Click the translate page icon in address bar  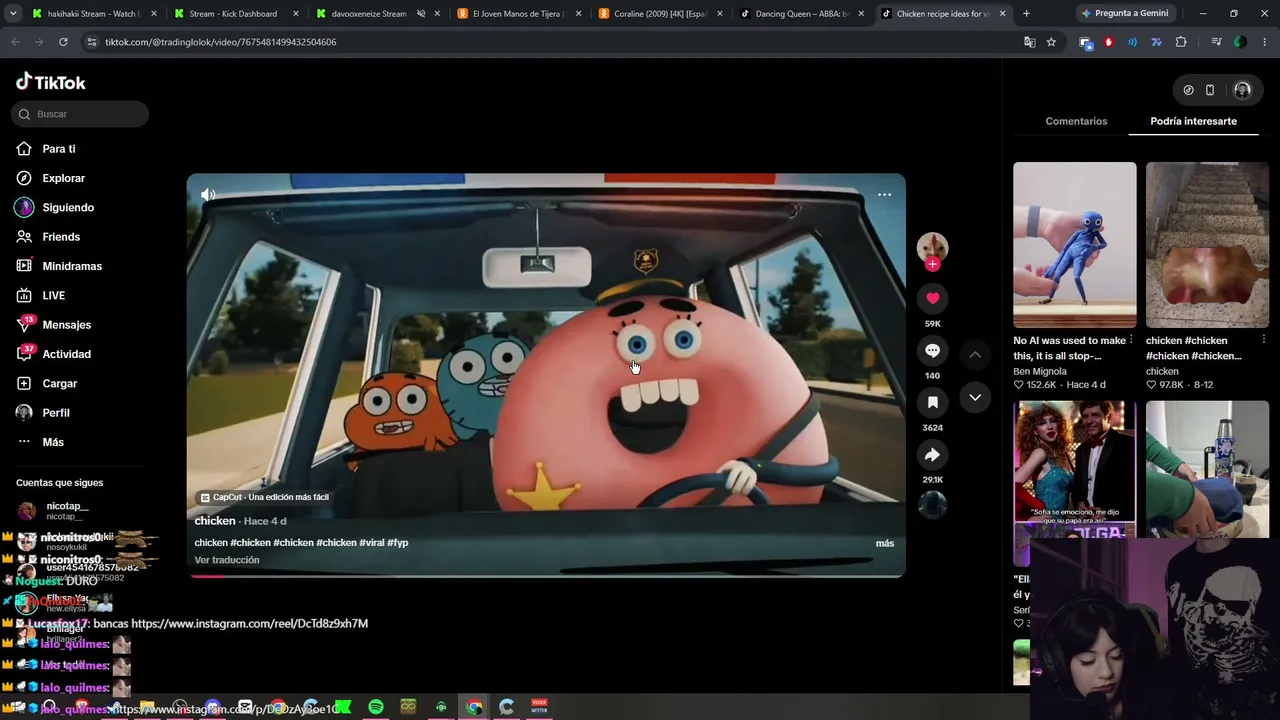pyautogui.click(x=1029, y=42)
